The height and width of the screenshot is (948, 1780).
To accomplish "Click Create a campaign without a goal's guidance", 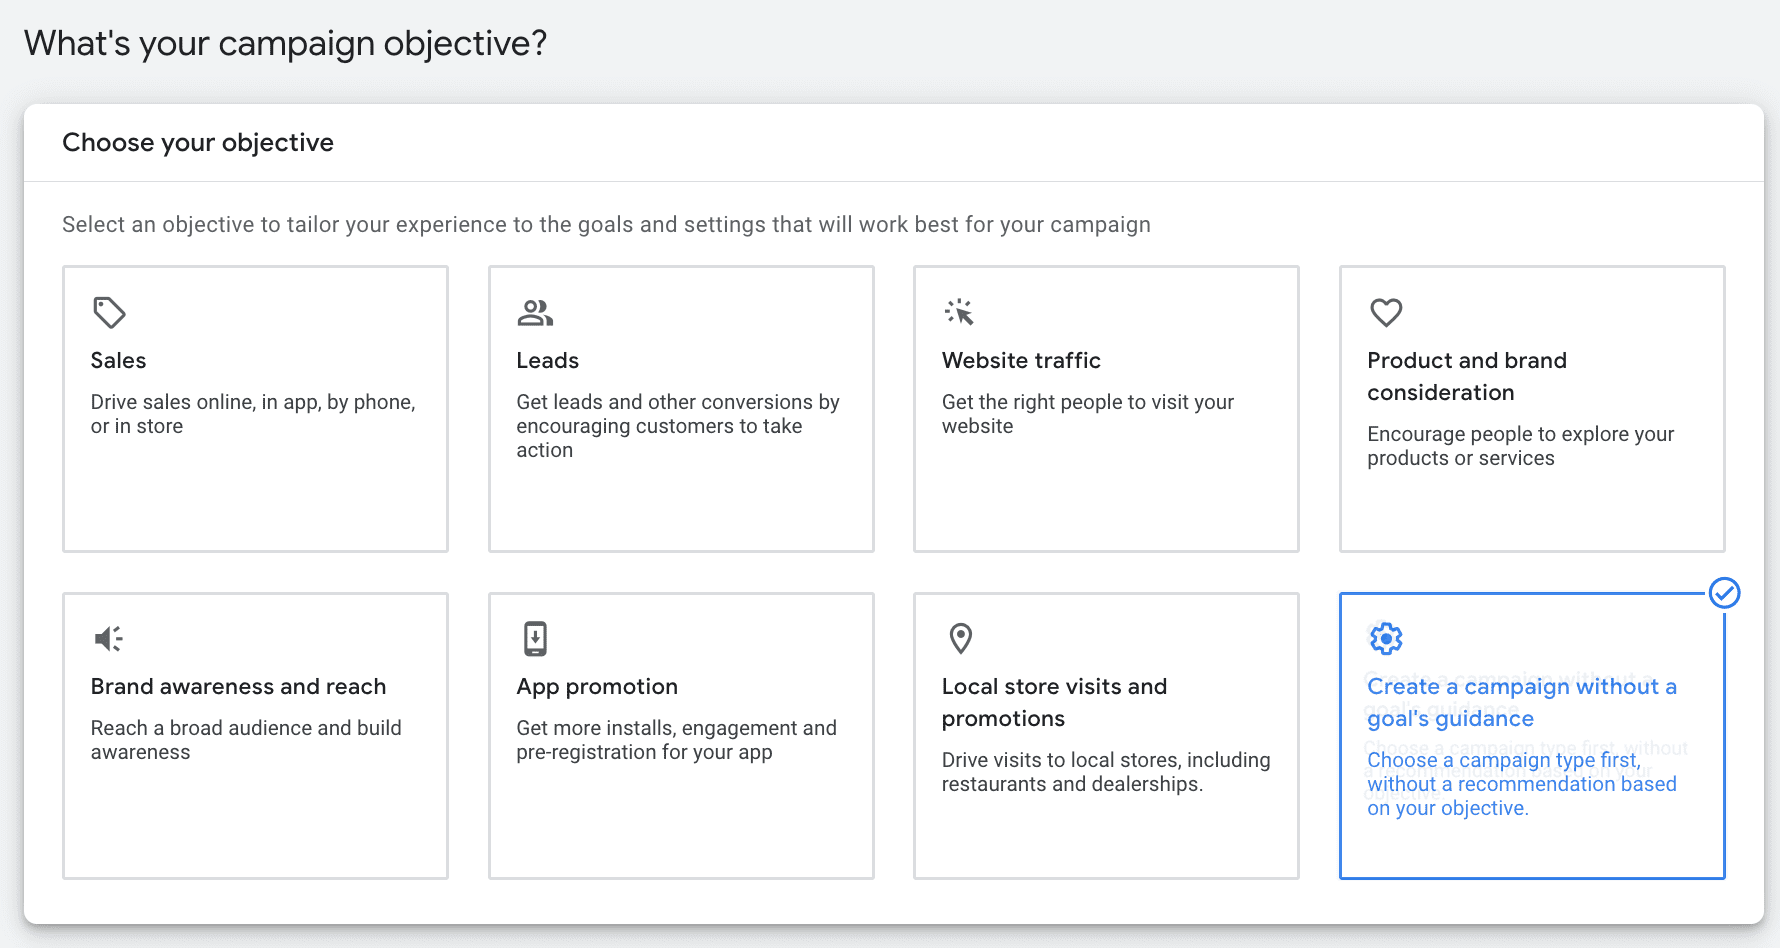I will (1521, 702).
